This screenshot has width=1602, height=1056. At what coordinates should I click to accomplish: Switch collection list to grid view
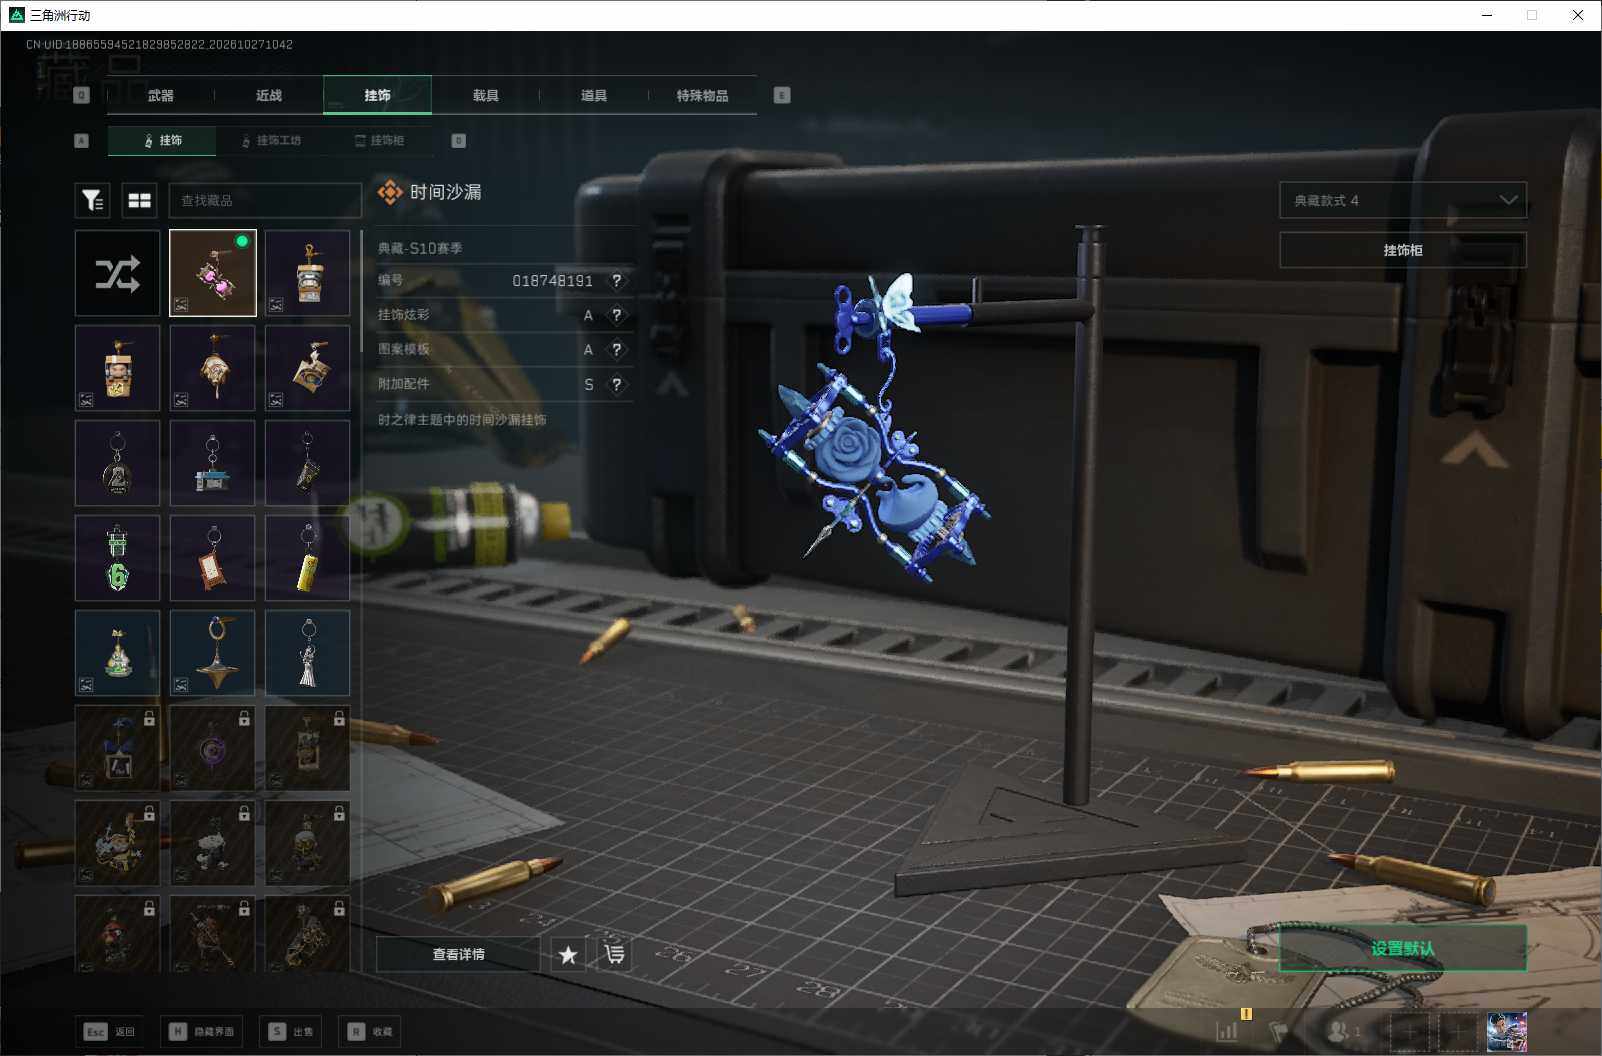tap(140, 201)
